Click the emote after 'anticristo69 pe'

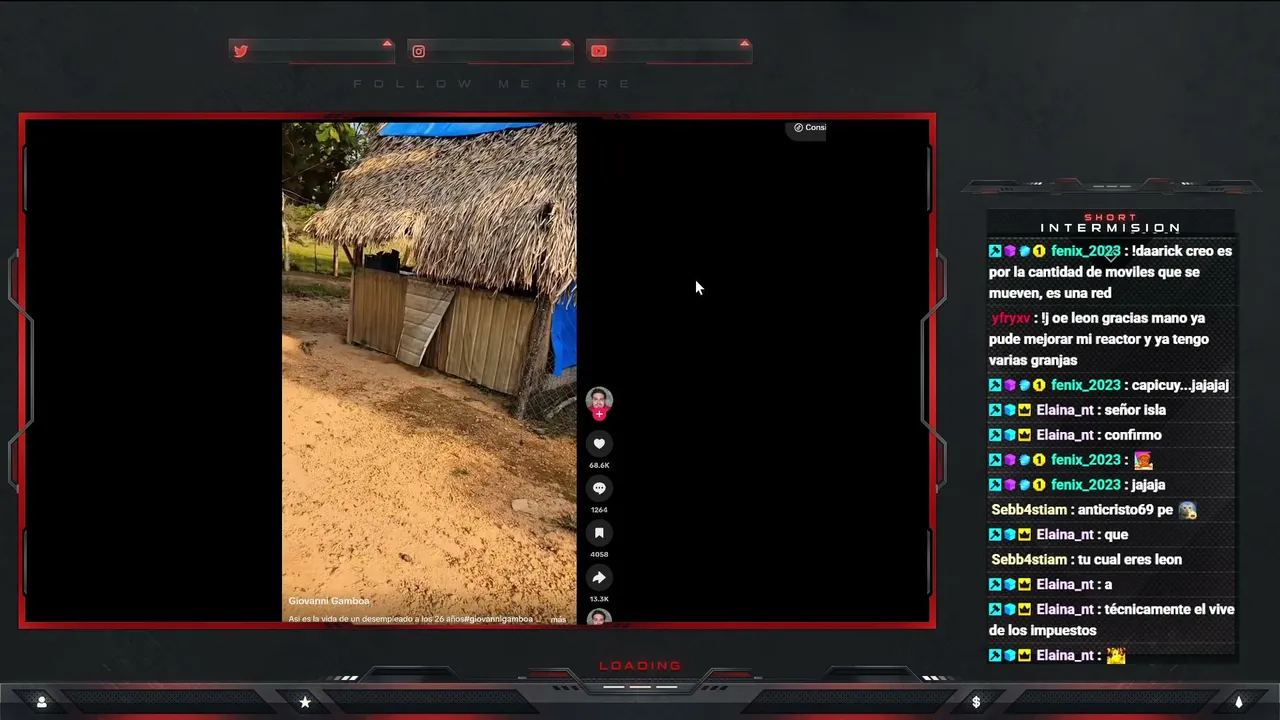(1187, 510)
